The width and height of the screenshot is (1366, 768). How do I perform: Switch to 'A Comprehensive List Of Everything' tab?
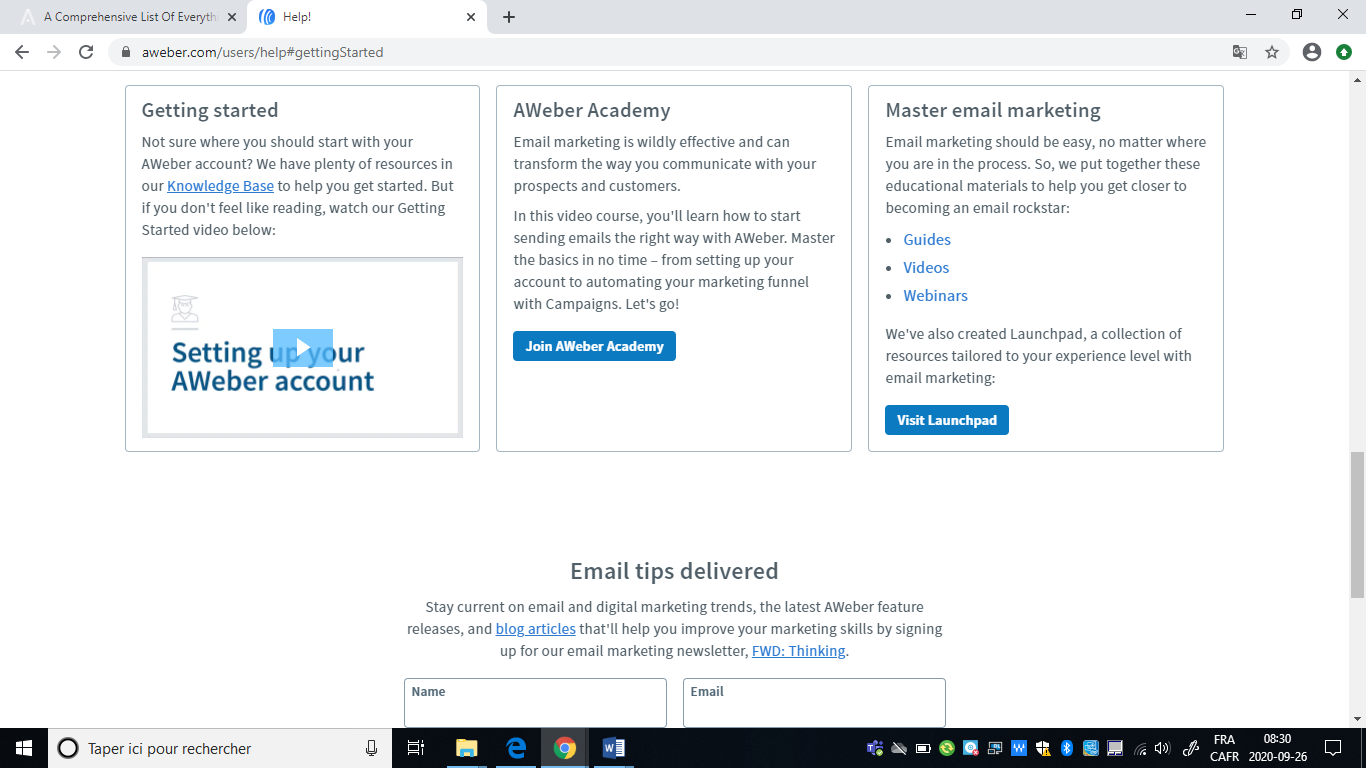pos(130,17)
